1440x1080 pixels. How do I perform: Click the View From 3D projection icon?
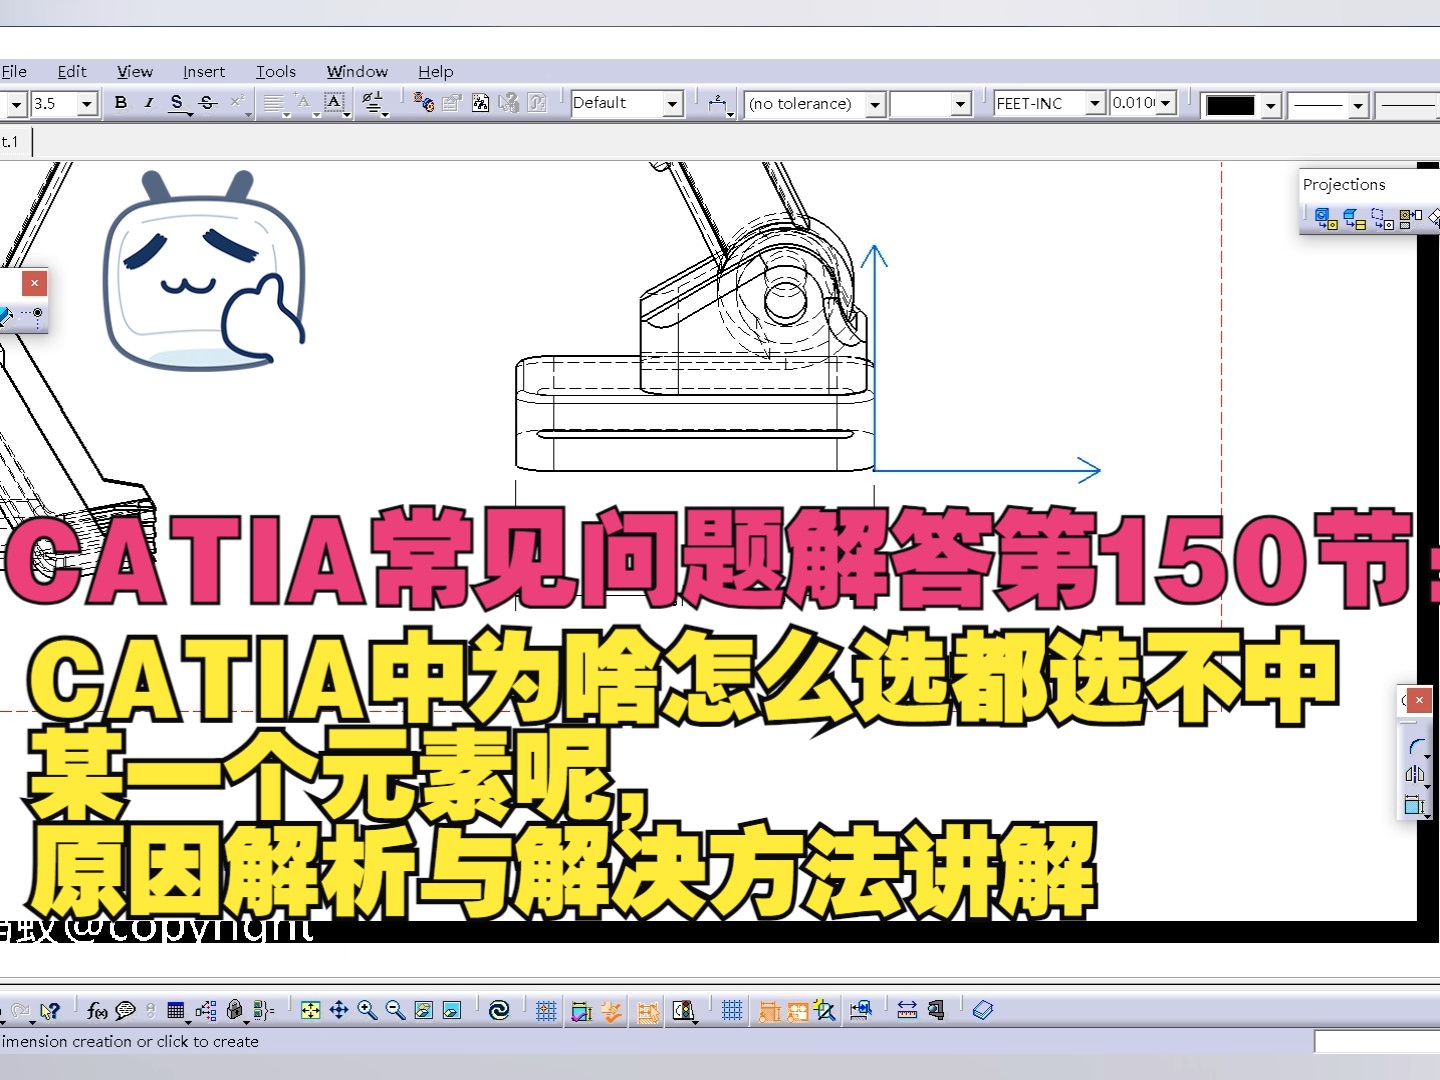(1383, 218)
